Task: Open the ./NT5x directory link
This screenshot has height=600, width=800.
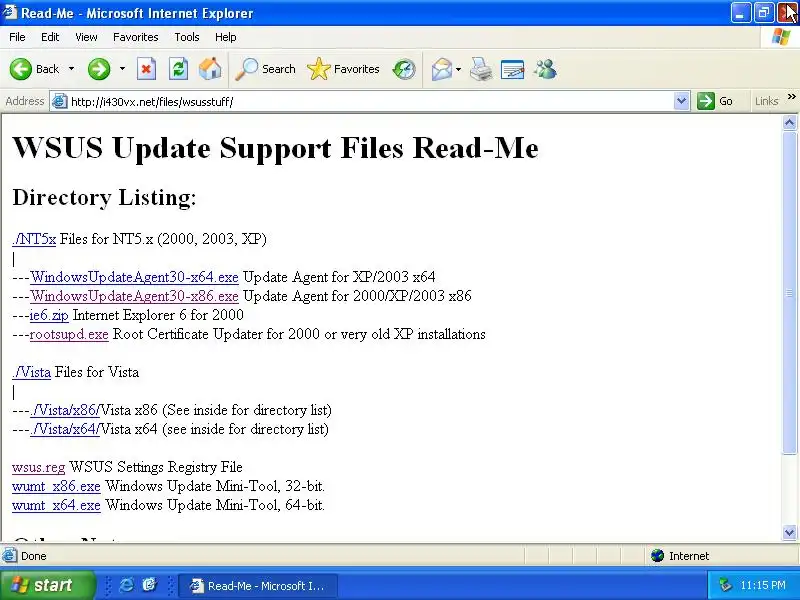Action: (34, 239)
